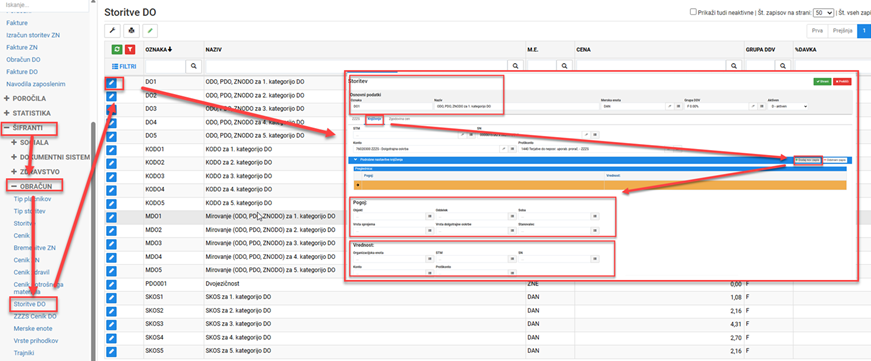The height and width of the screenshot is (361, 871).
Task: Edit the MDO2 row
Action: [112, 230]
